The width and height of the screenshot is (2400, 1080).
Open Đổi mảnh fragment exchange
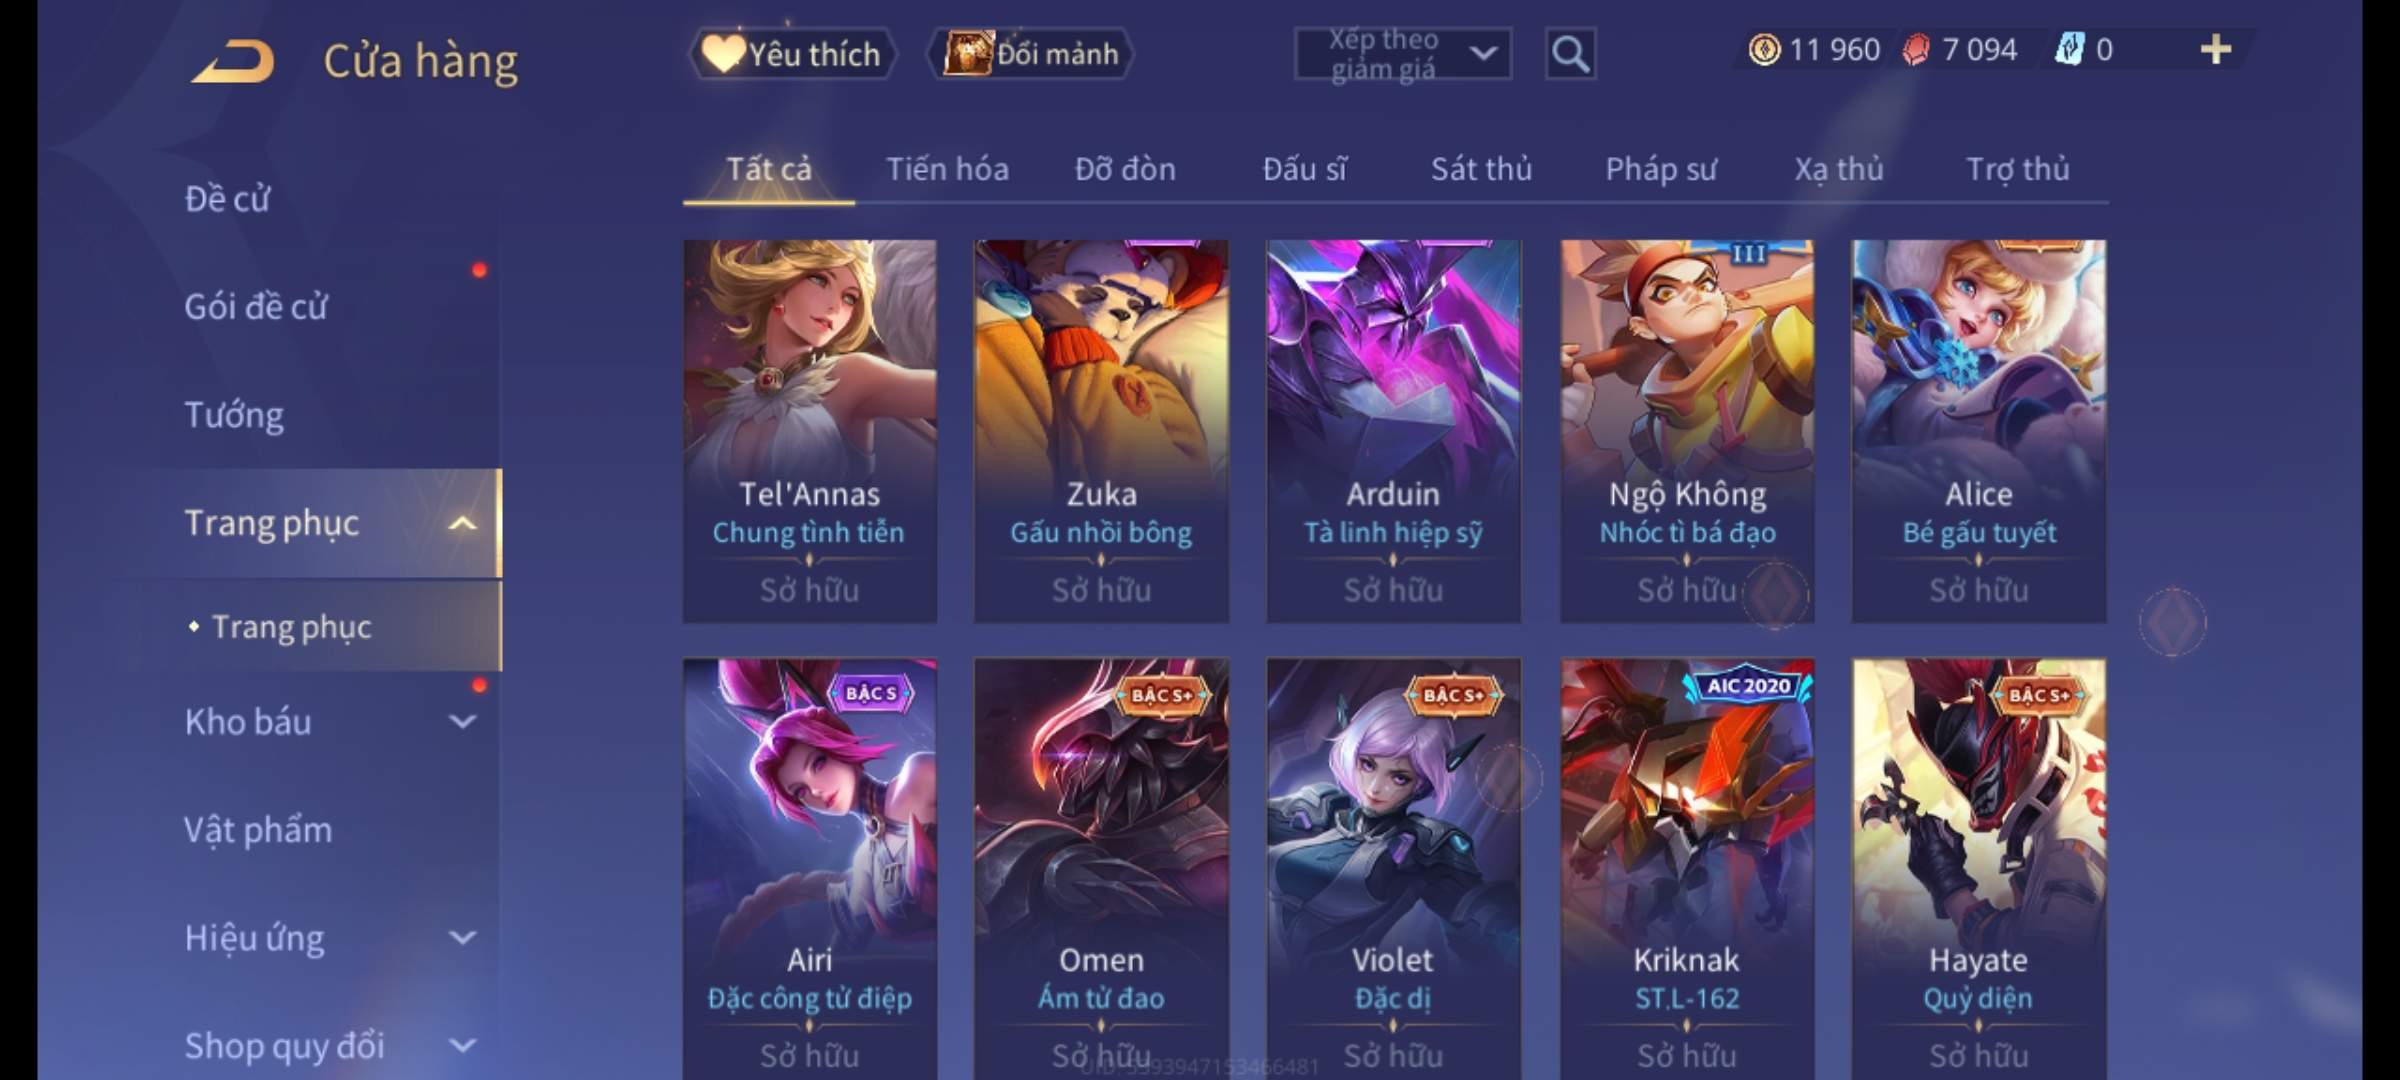coord(1030,54)
